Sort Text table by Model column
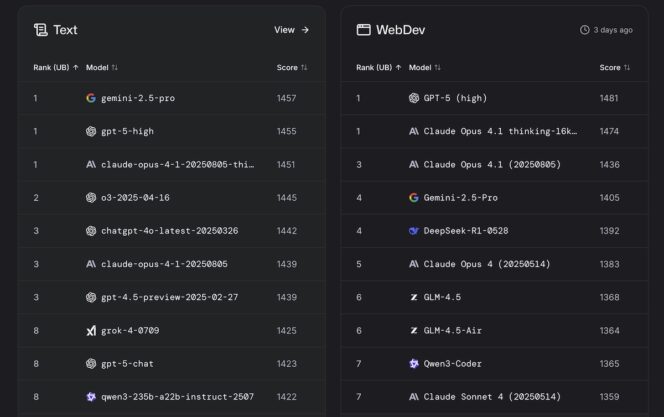 point(102,67)
